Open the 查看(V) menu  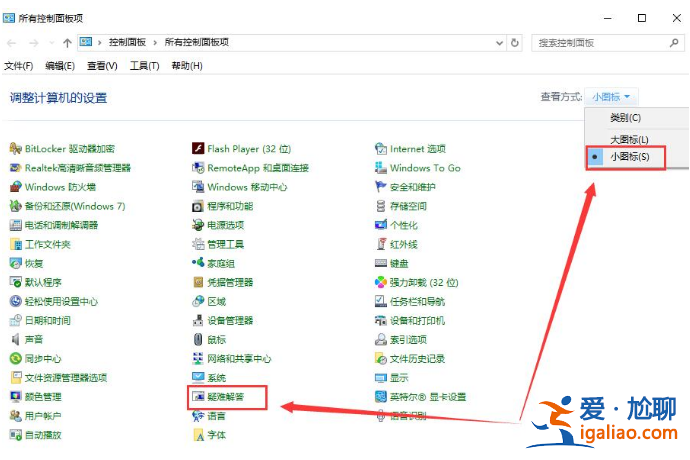102,66
